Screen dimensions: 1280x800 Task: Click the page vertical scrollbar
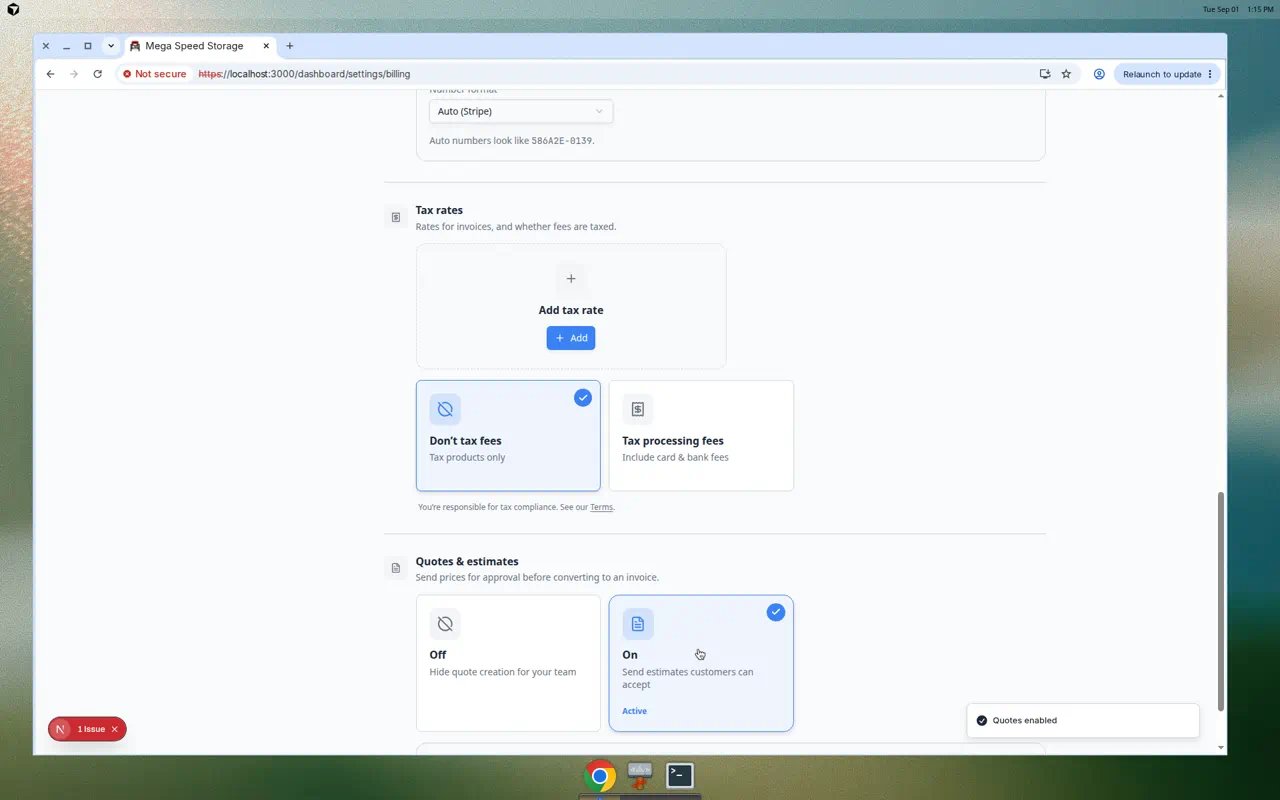click(x=1220, y=600)
